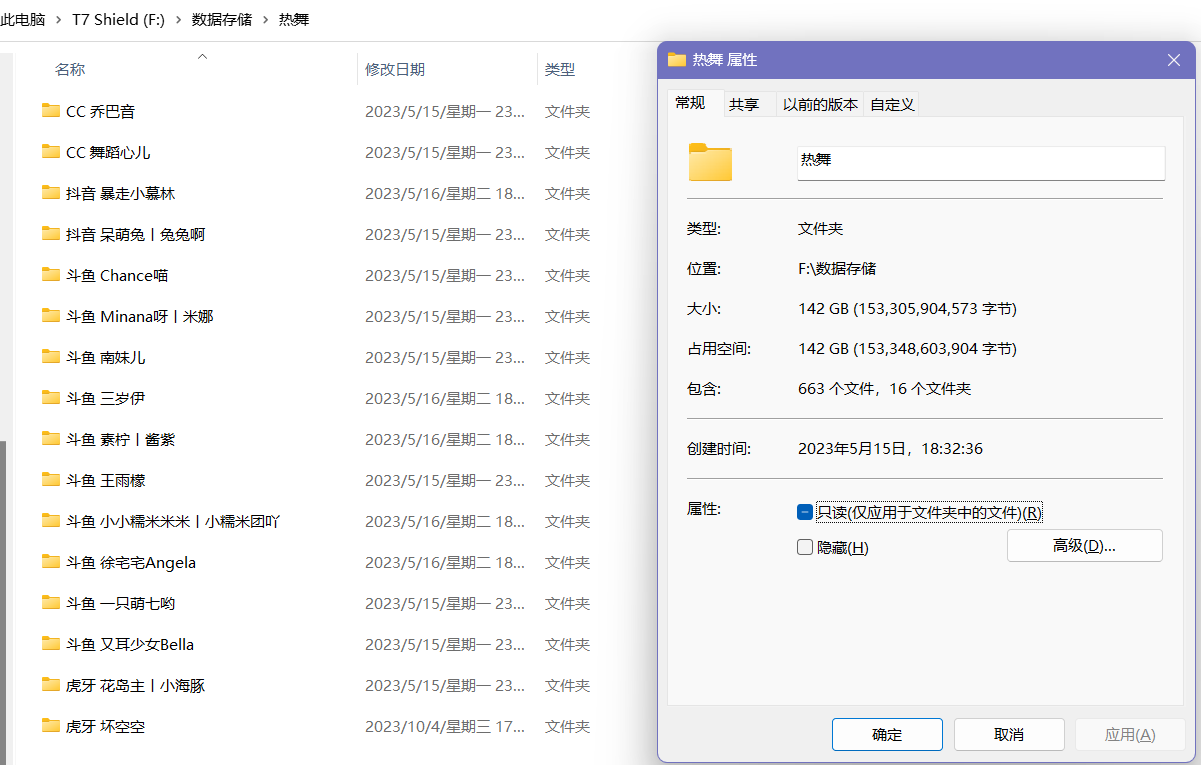Open the 自定义 tab

pos(892,104)
